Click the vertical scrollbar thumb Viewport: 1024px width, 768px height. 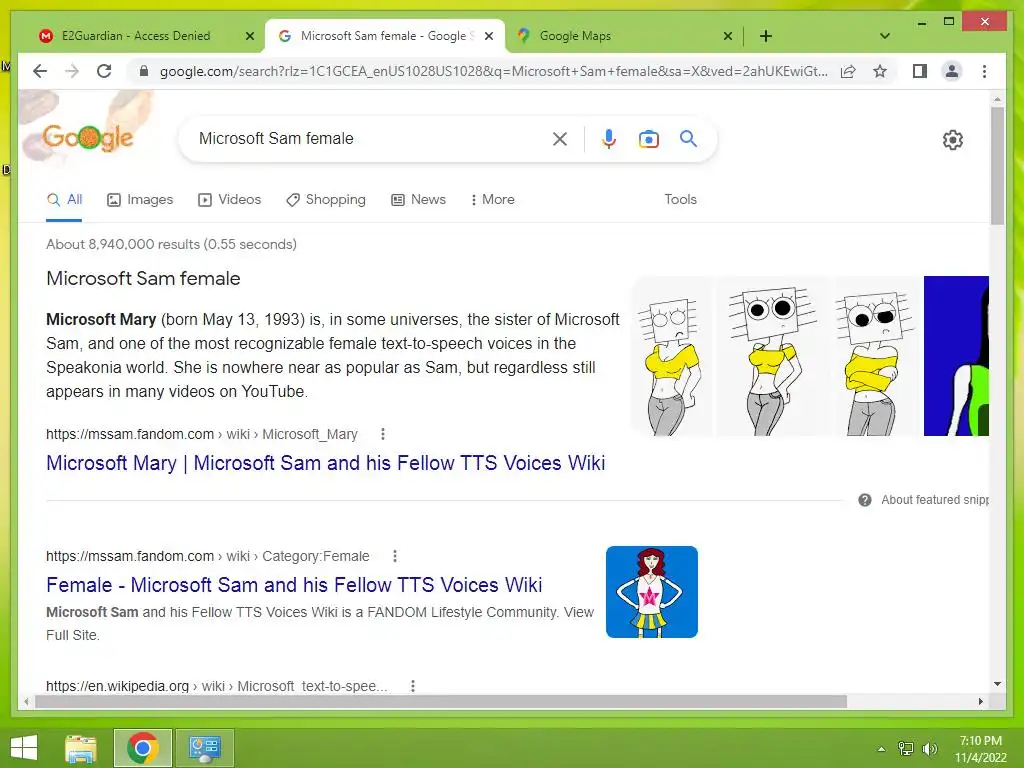pyautogui.click(x=997, y=166)
